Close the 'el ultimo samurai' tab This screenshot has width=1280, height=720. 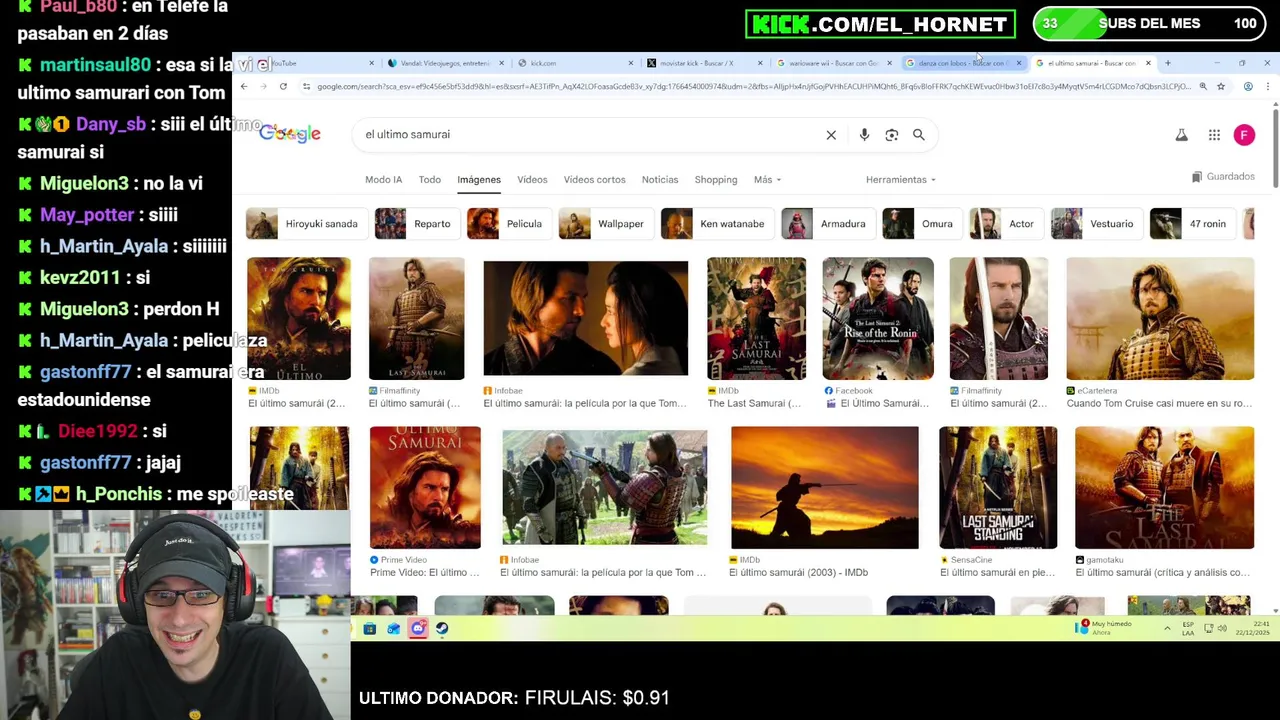(x=1148, y=63)
